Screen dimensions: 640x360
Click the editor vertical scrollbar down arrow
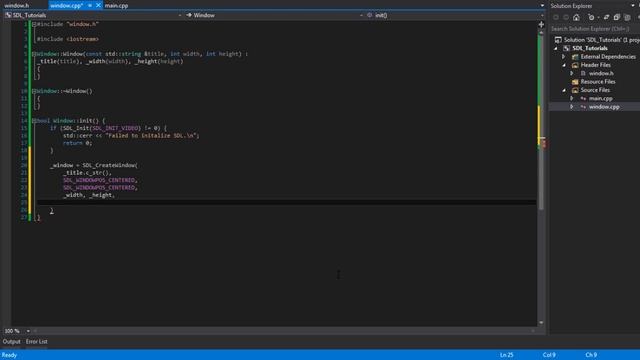point(541,322)
